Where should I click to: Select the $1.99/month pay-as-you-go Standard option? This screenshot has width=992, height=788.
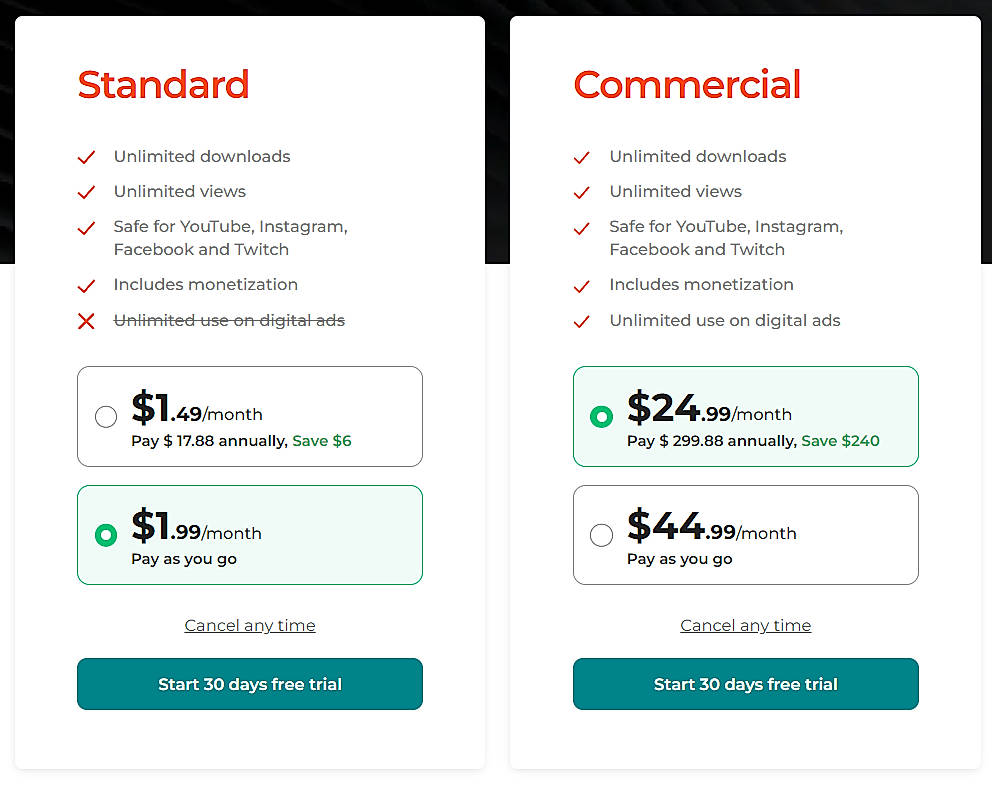[106, 535]
